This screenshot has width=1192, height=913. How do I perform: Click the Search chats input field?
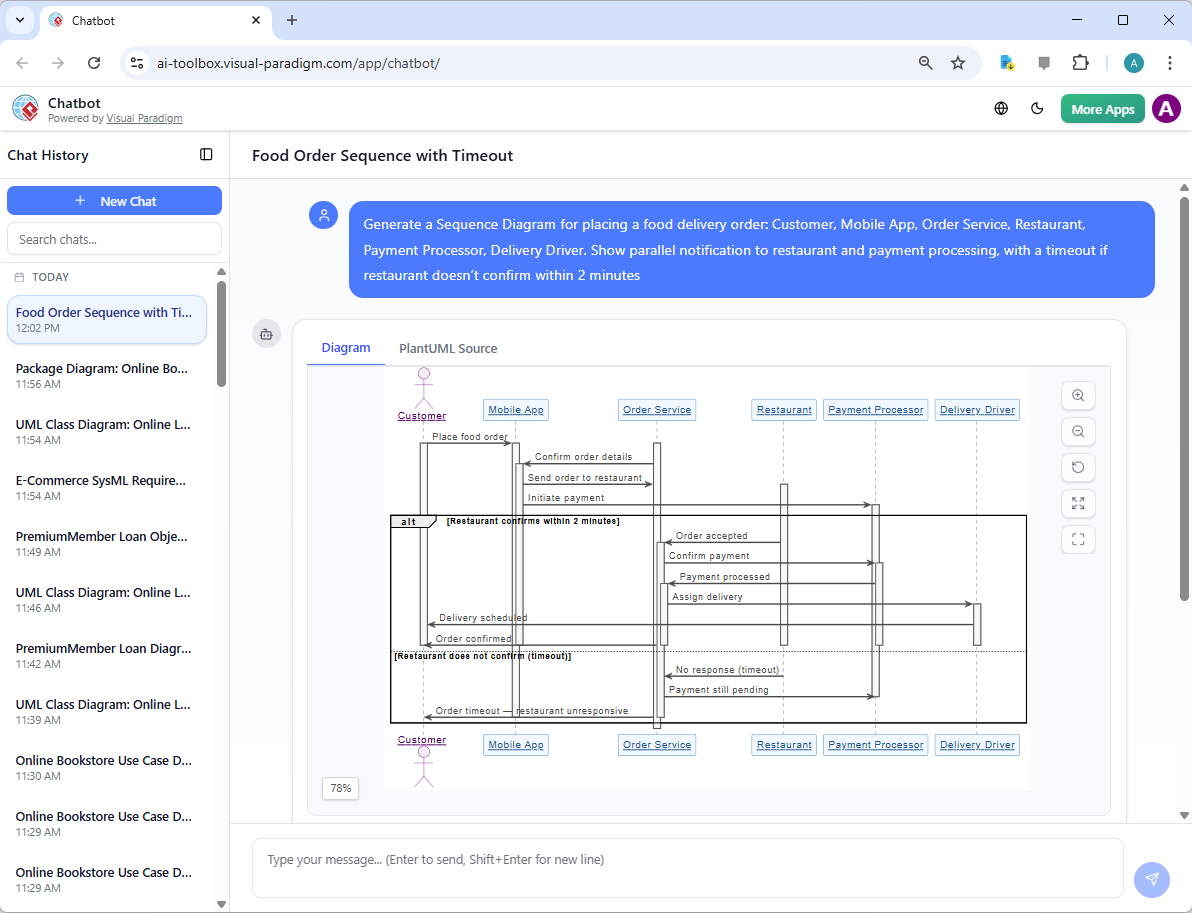114,239
